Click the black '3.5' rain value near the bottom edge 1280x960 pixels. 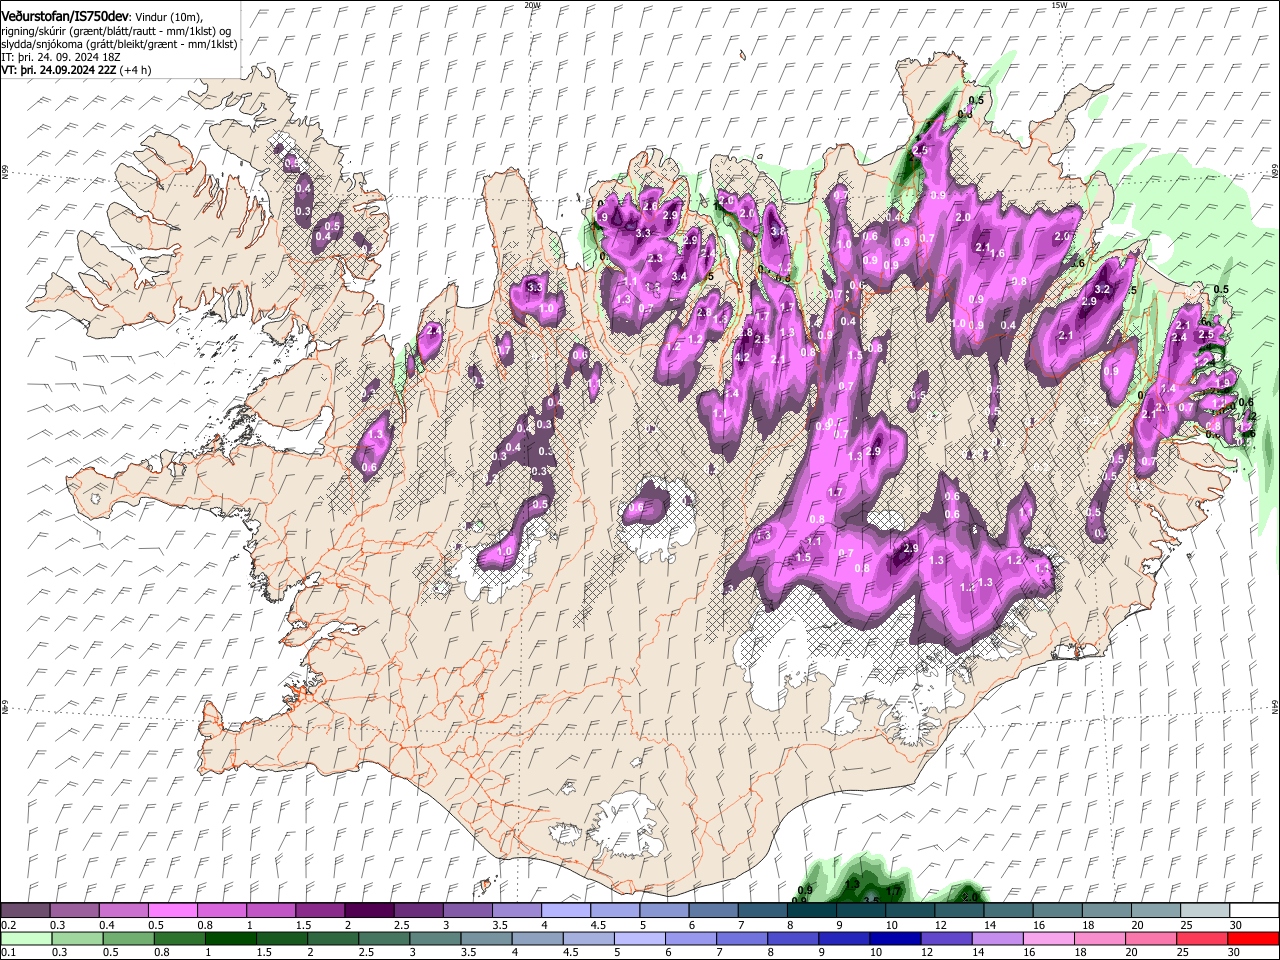871,900
